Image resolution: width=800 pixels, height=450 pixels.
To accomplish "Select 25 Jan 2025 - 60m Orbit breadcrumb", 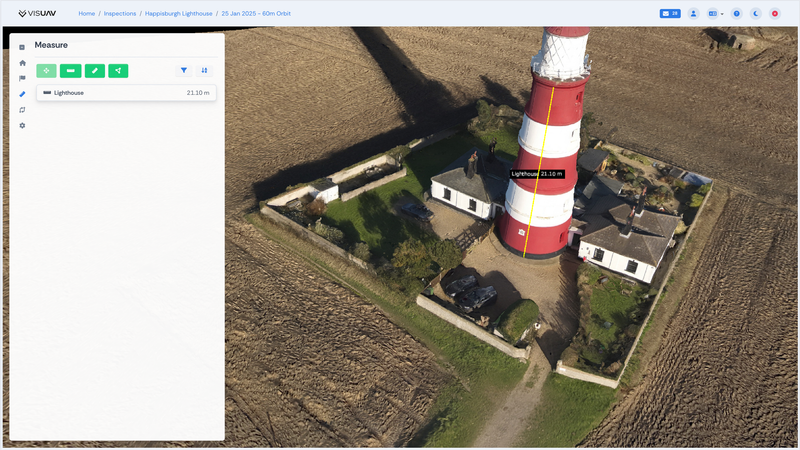I will coord(256,14).
